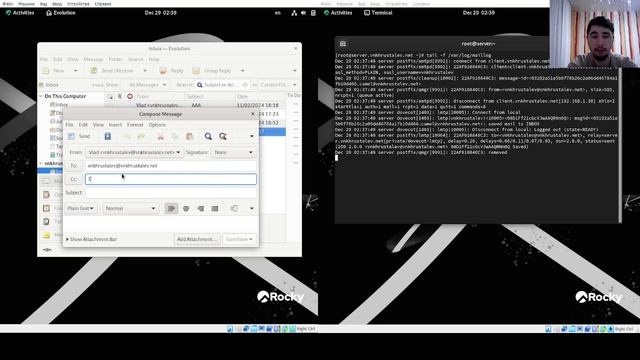Click in the Subject field

tap(171, 193)
